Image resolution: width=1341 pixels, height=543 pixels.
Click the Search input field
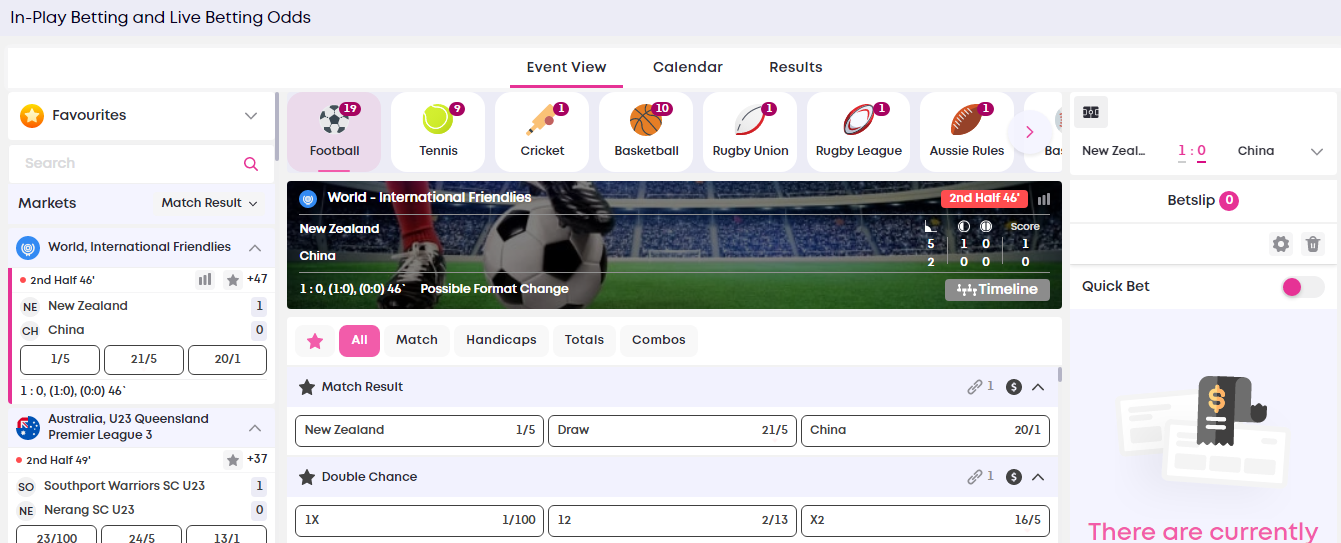(141, 164)
